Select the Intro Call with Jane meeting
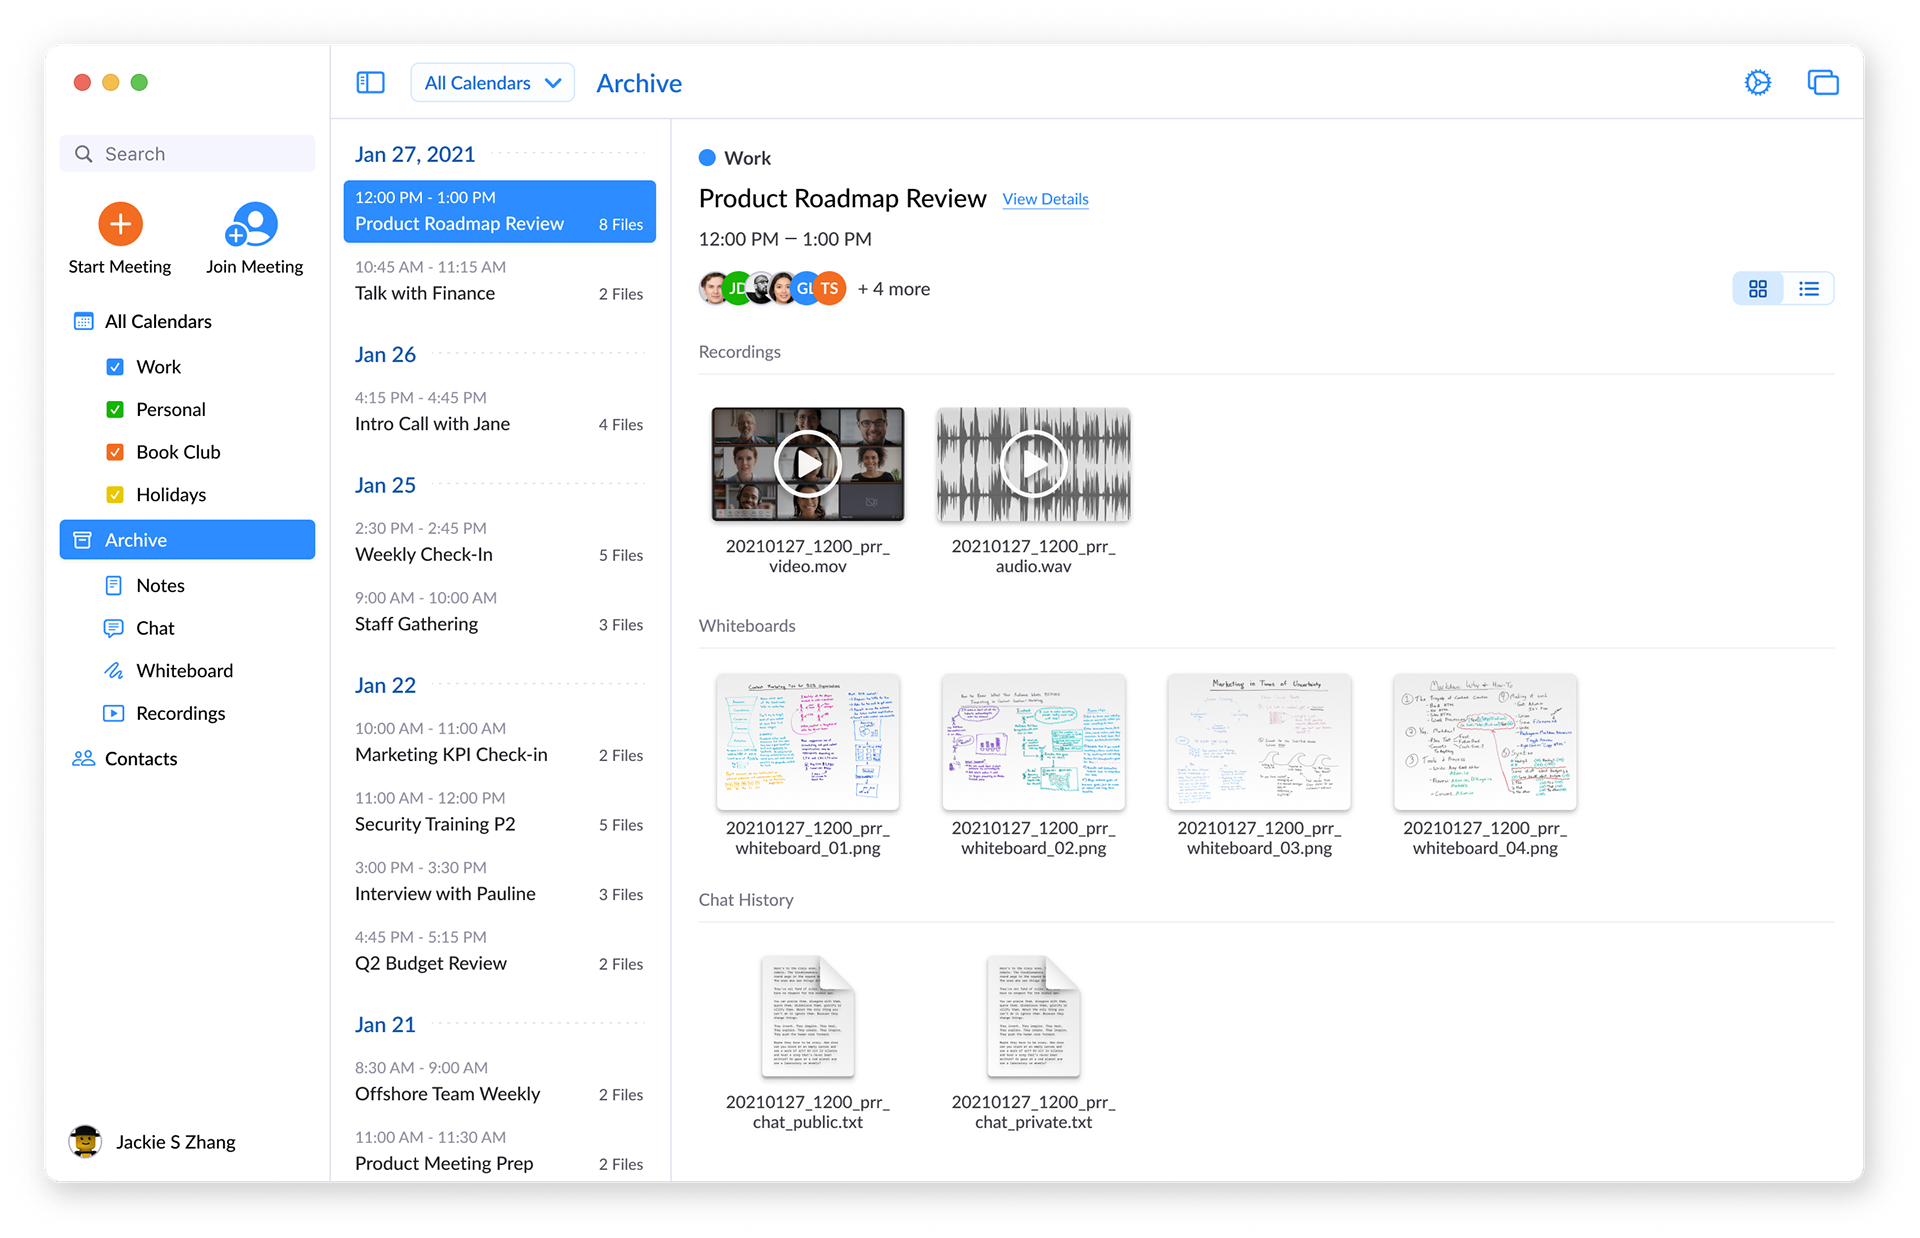 [499, 412]
